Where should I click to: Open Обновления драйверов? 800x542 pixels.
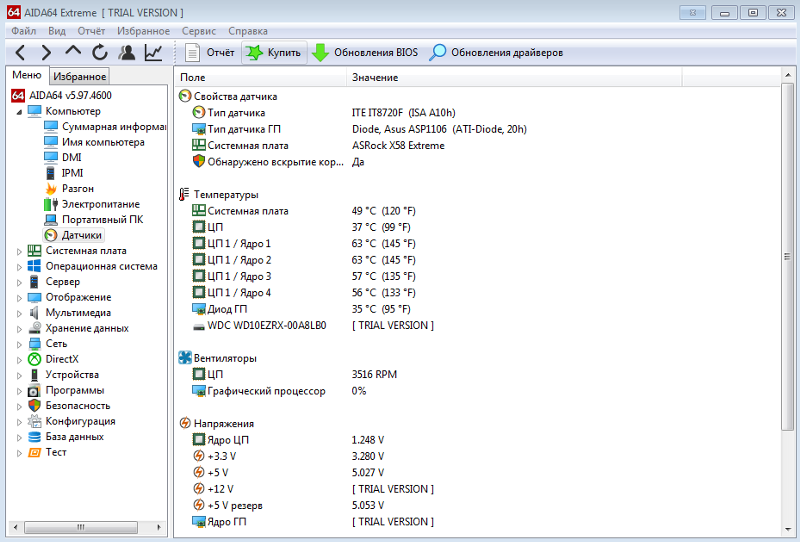496,52
